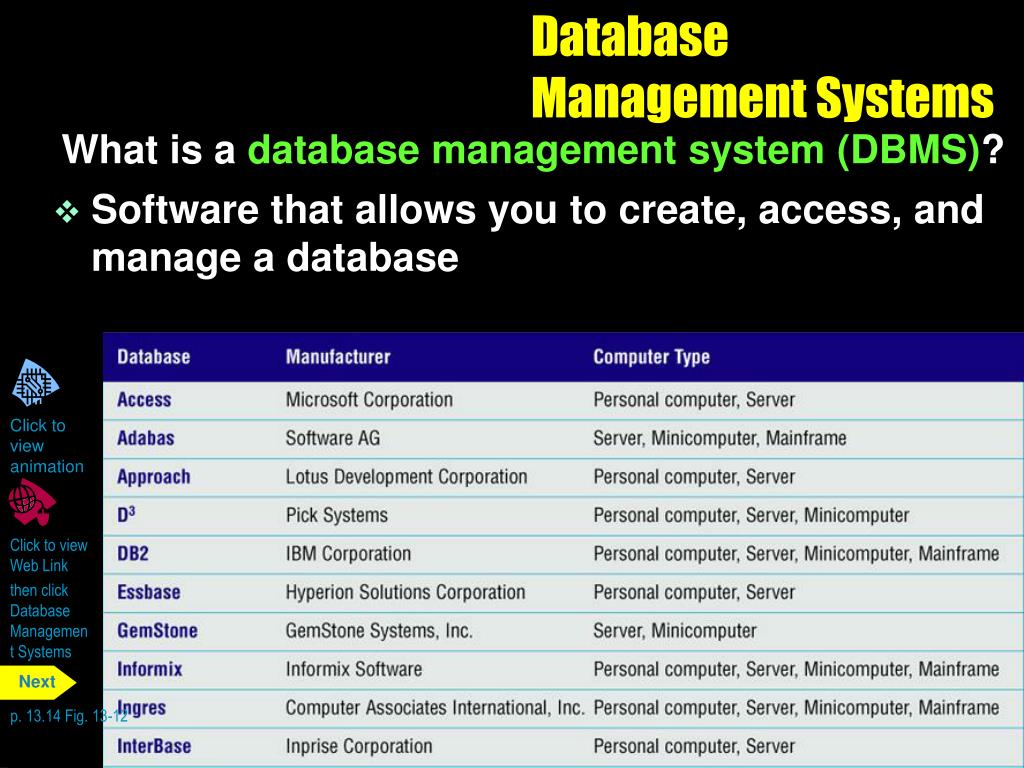This screenshot has width=1024, height=768.
Task: Click 'Software AG' manufacturer cell
Action: 332,438
